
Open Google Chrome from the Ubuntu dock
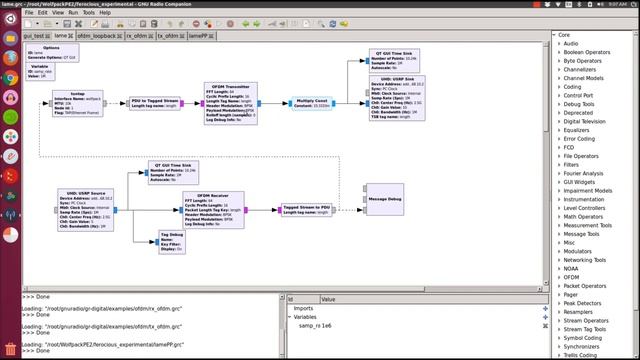[x=11, y=78]
